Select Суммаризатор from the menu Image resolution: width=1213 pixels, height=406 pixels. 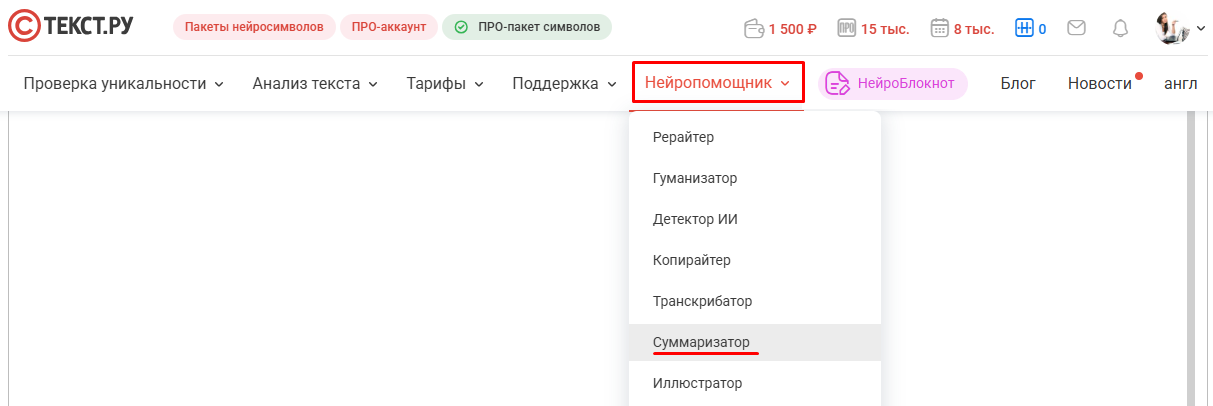point(701,342)
